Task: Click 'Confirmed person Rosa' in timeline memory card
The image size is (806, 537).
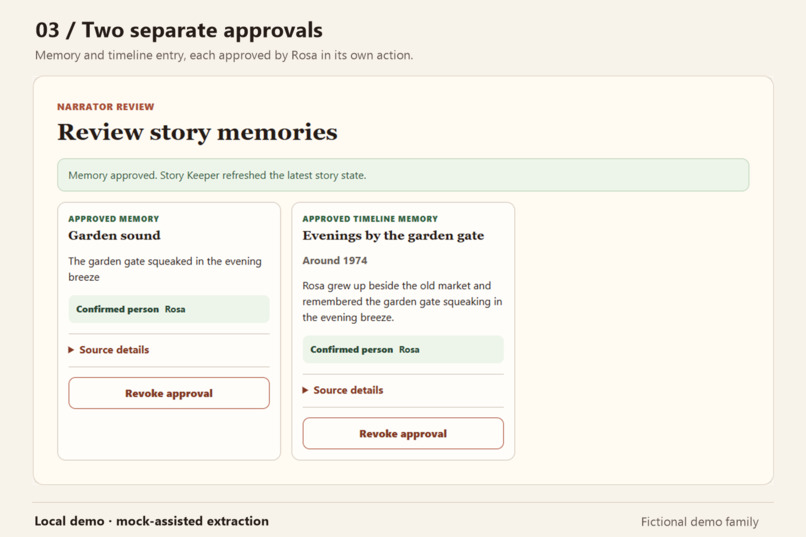Action: click(403, 349)
